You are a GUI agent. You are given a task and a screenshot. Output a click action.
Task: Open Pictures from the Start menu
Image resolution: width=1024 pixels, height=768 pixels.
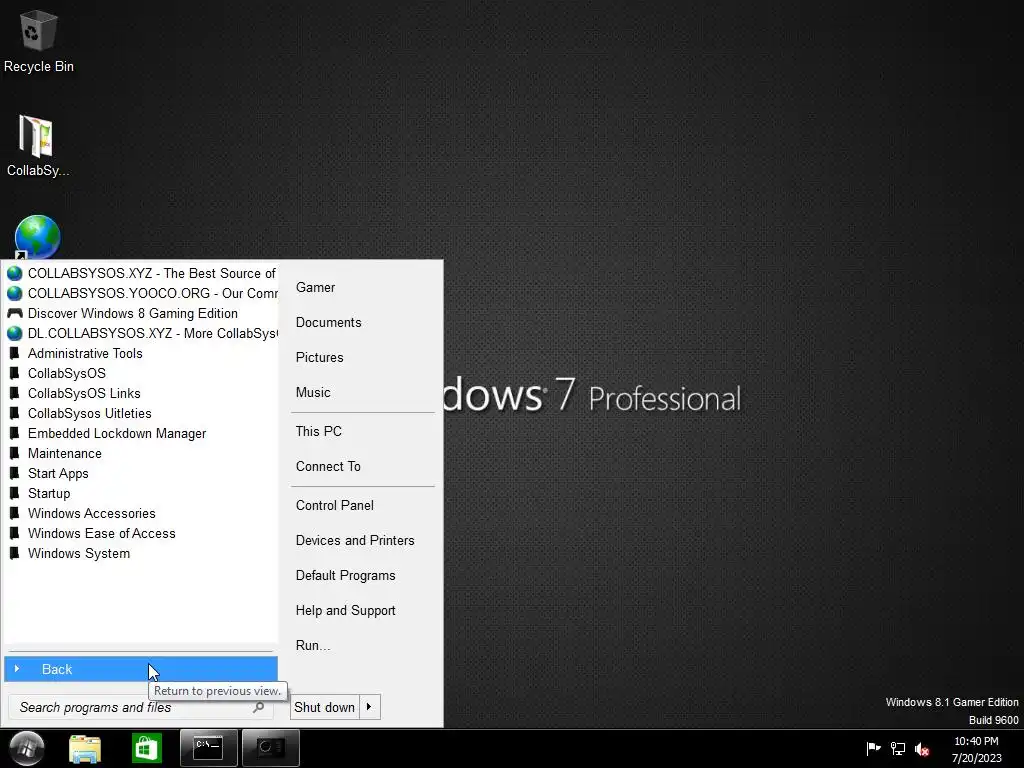click(362, 357)
